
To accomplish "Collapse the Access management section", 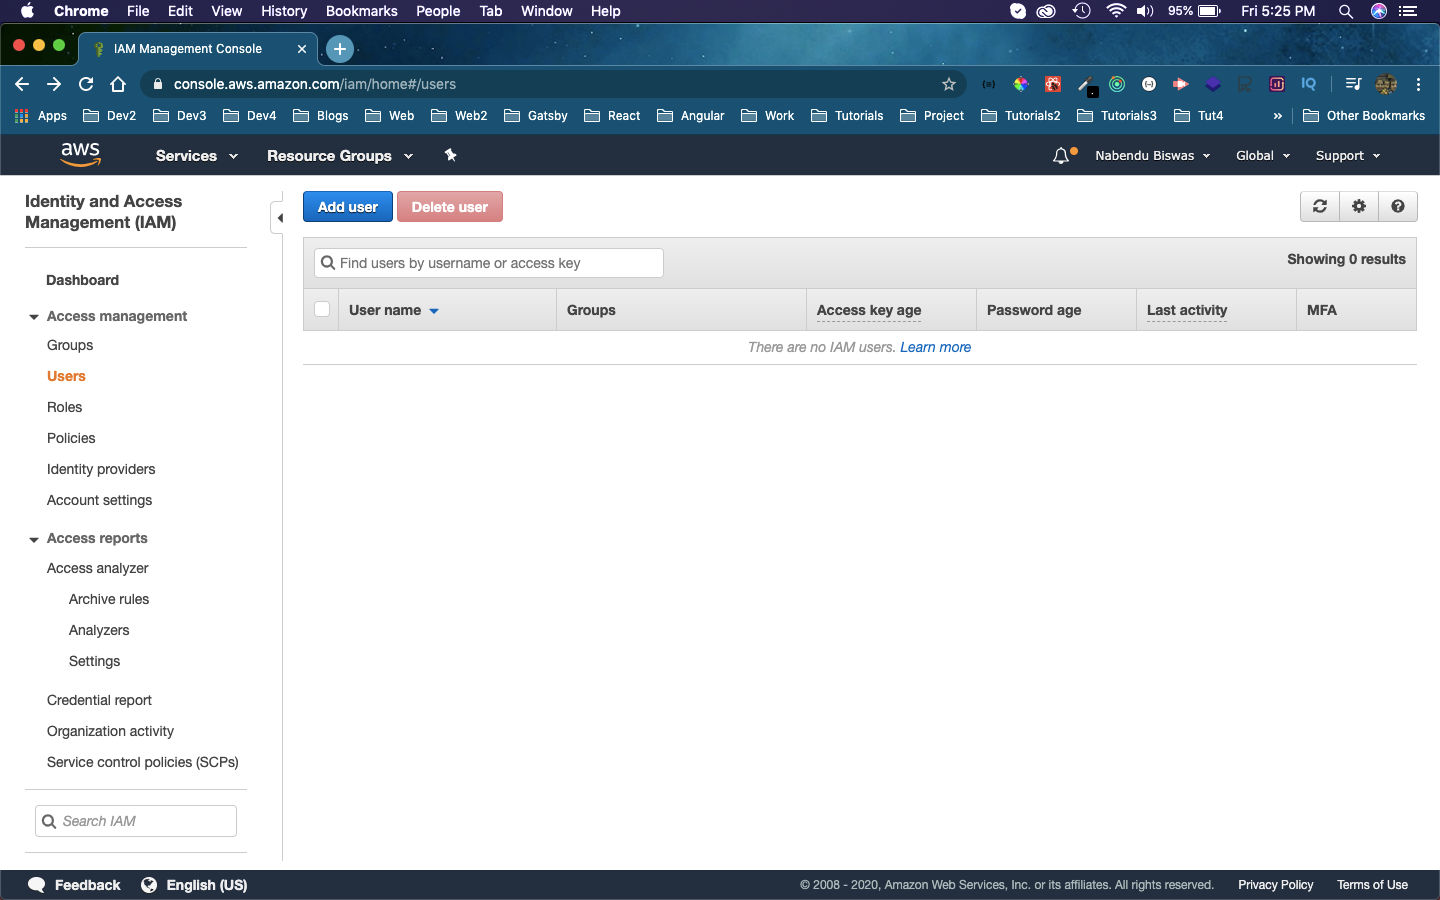I will pyautogui.click(x=34, y=317).
